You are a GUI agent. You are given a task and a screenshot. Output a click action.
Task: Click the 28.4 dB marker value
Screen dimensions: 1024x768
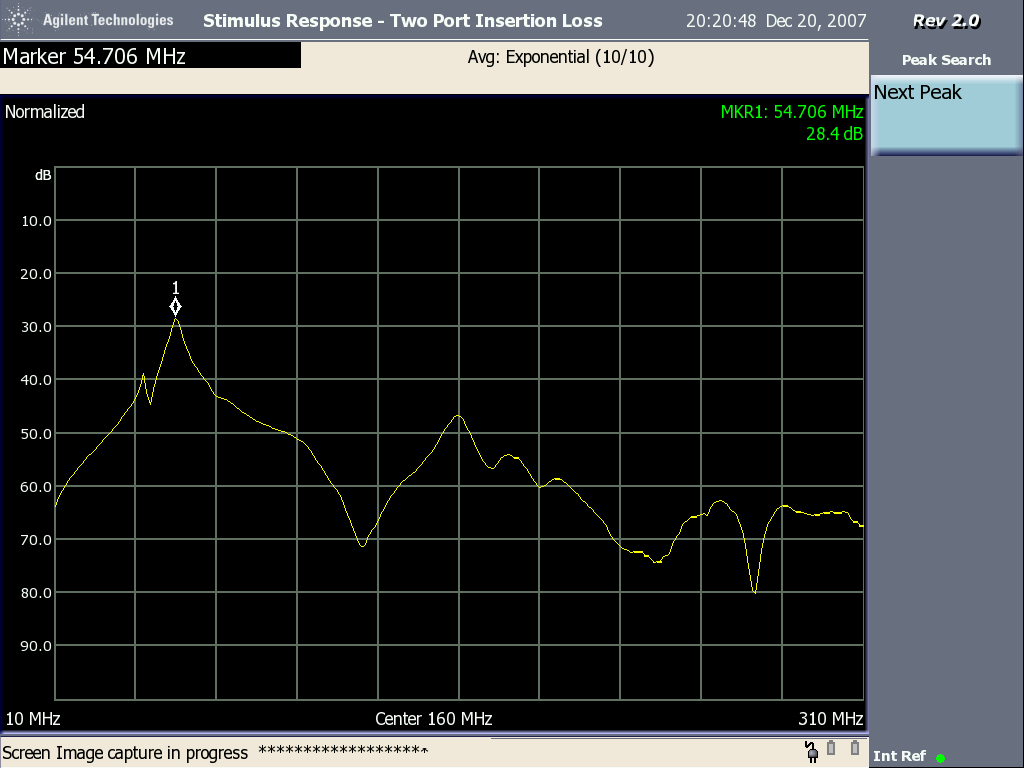pos(834,134)
